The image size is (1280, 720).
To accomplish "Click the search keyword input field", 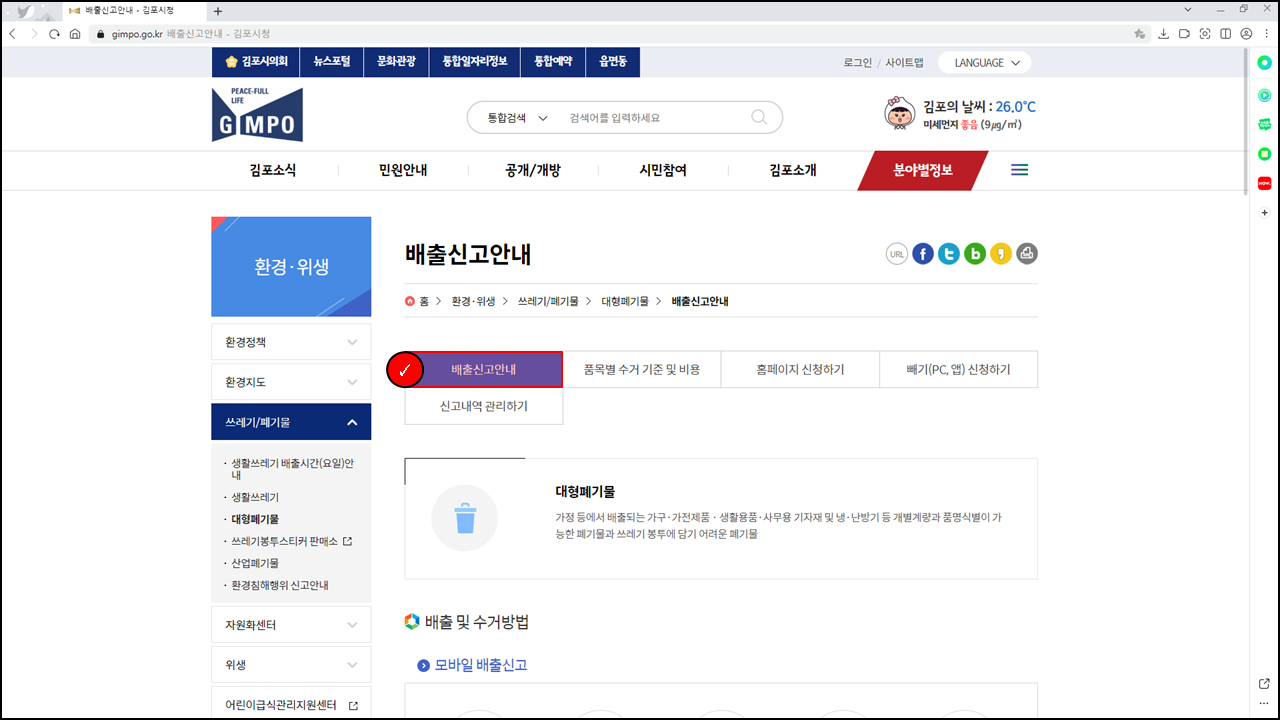I will click(655, 118).
